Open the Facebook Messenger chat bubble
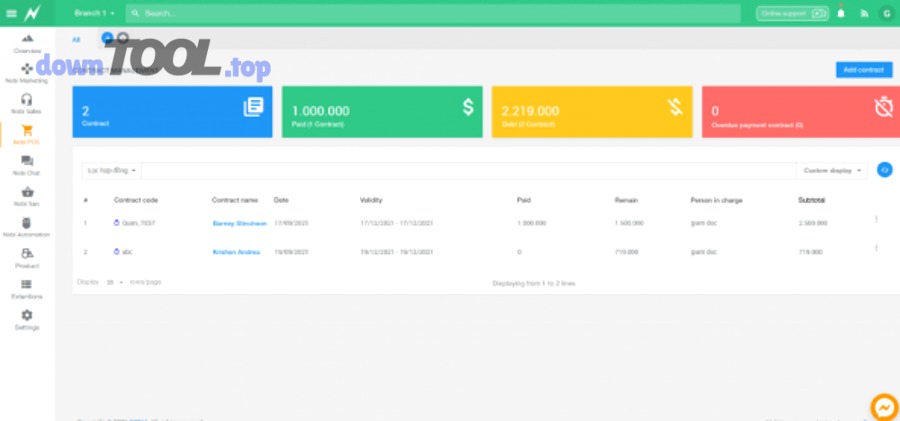Viewport: 900px width, 421px height. coord(884,407)
